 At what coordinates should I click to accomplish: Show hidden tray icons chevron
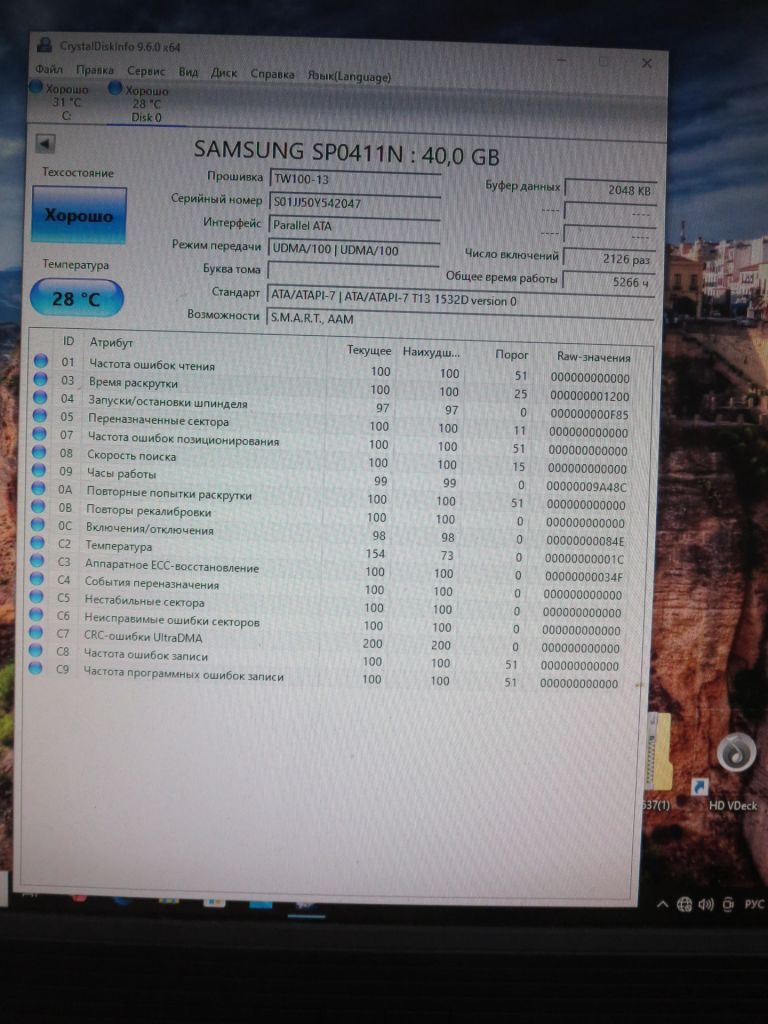662,904
